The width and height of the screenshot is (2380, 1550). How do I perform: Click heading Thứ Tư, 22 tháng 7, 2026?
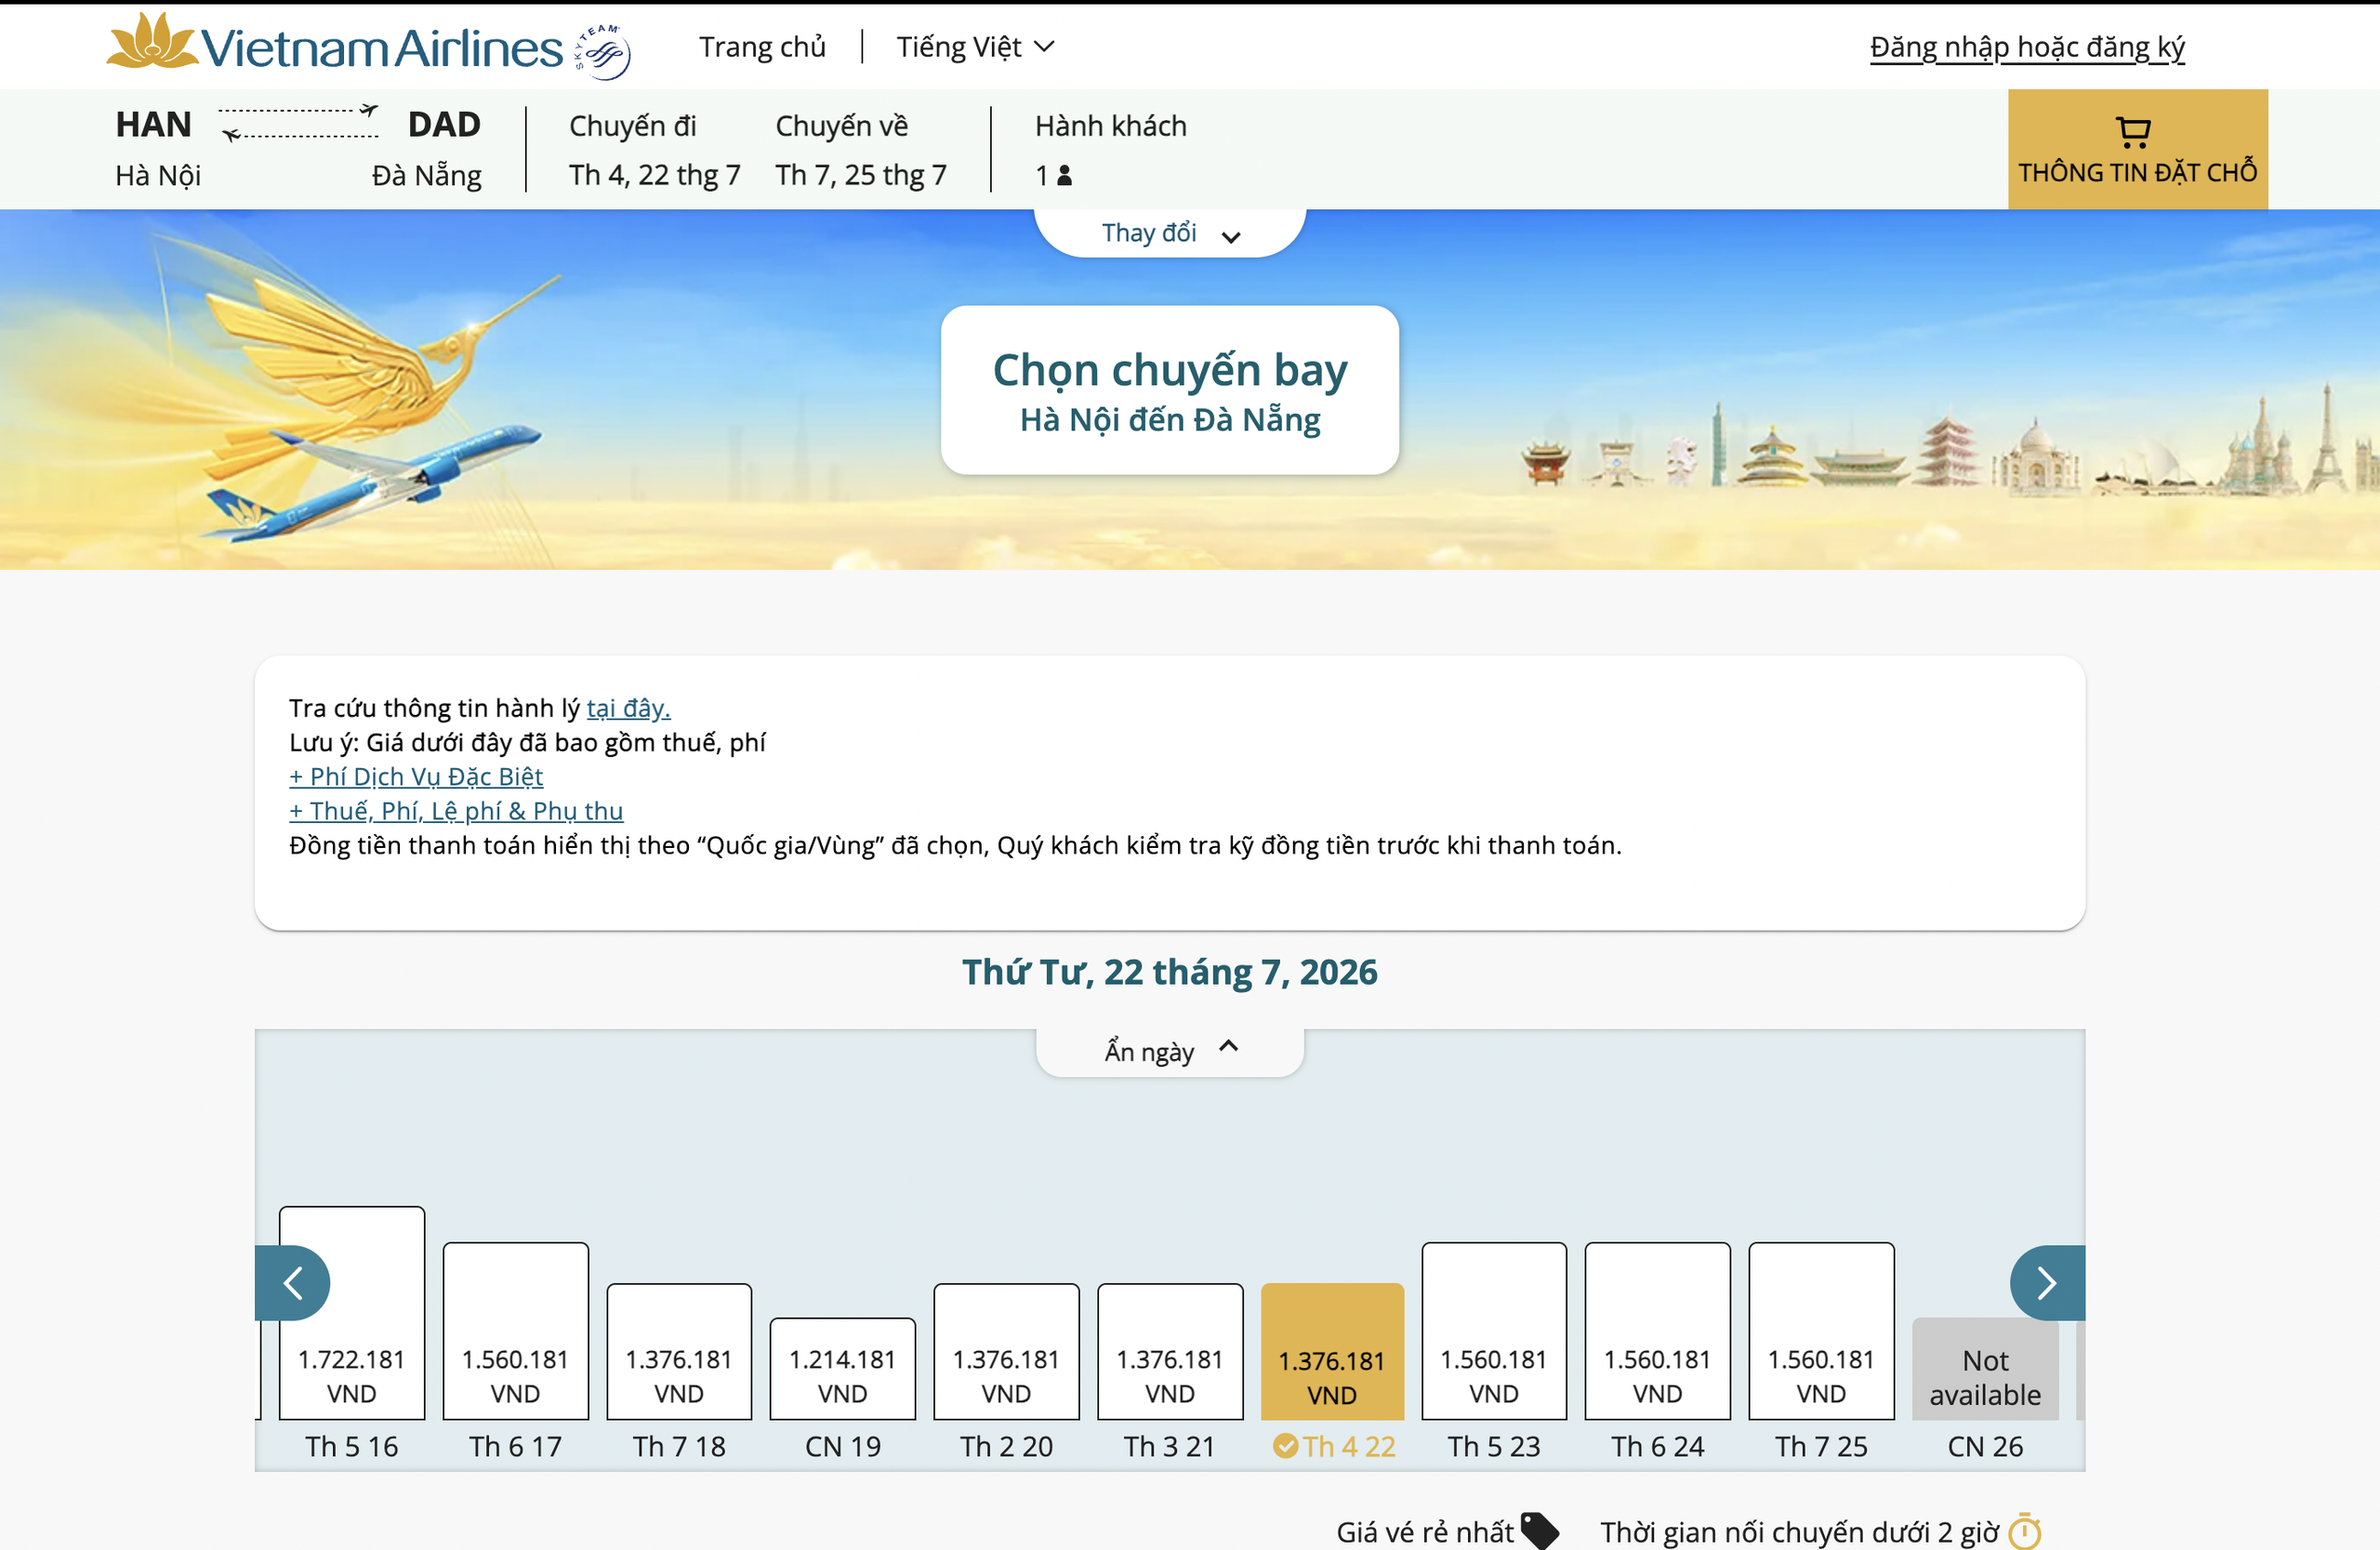coord(1170,972)
